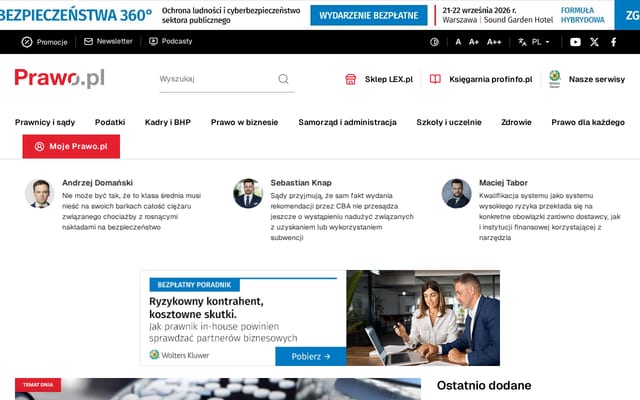The image size is (640, 400).
Task: Expand the PL language dropdown
Action: [541, 42]
